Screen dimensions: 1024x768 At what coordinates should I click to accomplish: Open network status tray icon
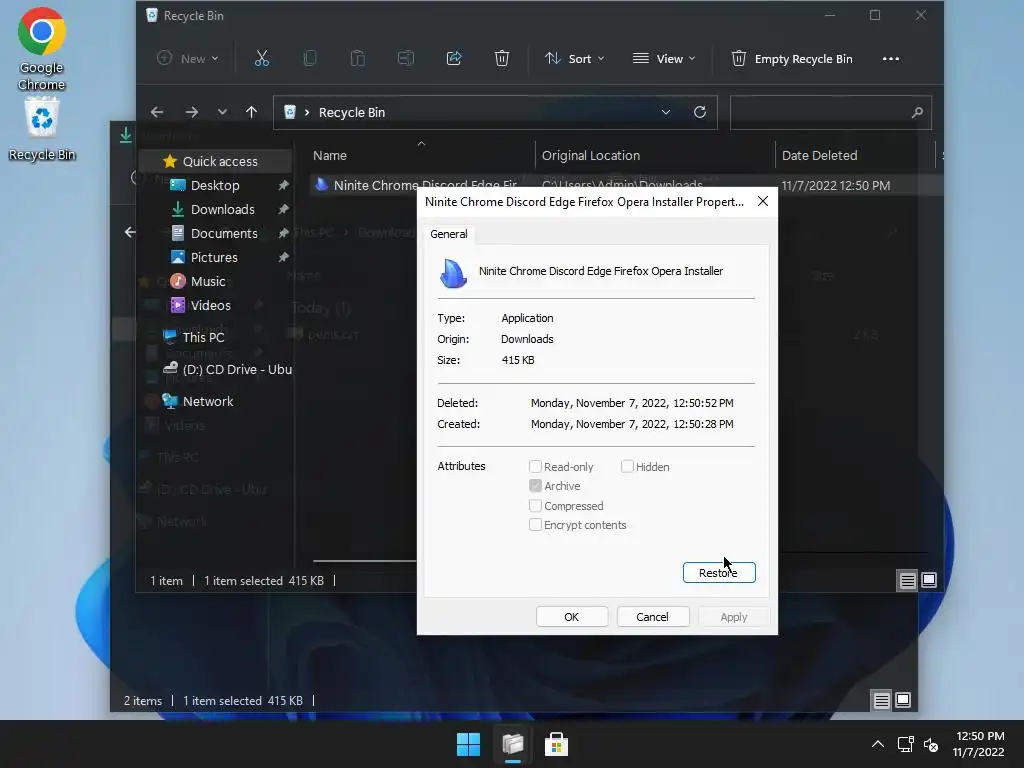(x=905, y=744)
